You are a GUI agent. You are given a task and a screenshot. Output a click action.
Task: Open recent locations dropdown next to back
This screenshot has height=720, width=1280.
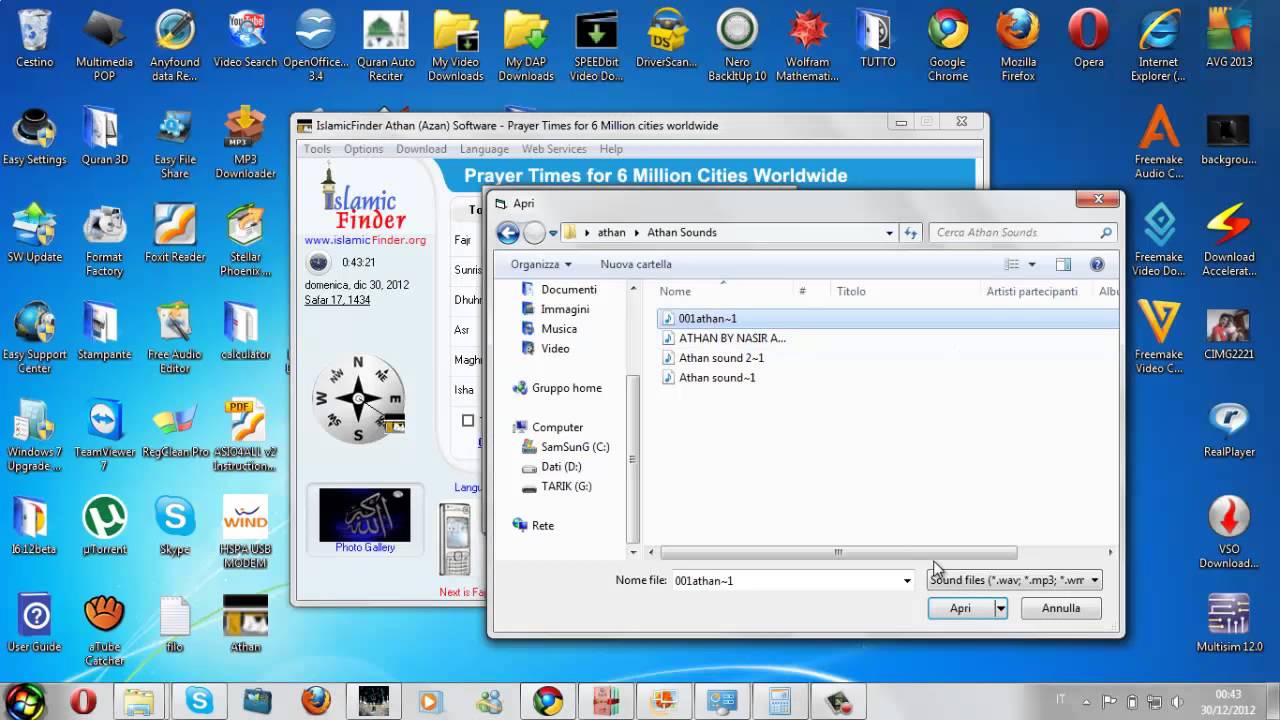[x=552, y=234]
